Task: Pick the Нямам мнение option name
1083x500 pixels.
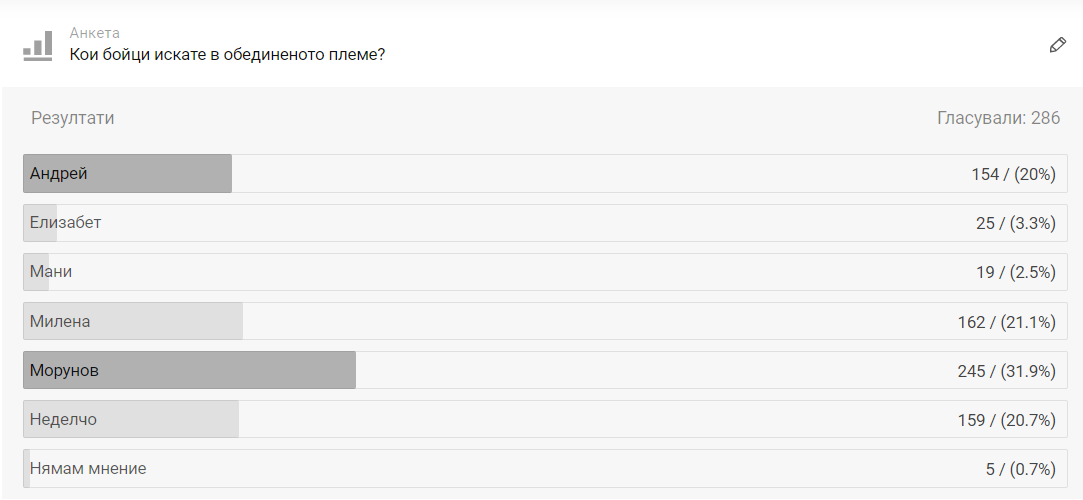Action: 88,469
